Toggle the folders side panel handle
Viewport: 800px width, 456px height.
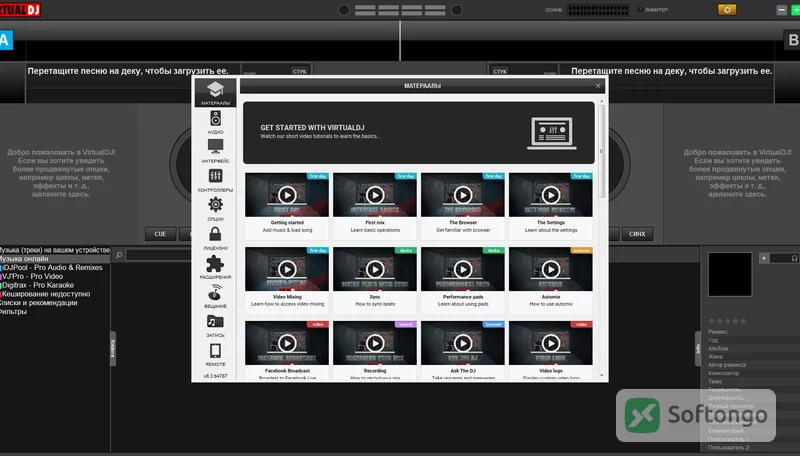[113, 348]
